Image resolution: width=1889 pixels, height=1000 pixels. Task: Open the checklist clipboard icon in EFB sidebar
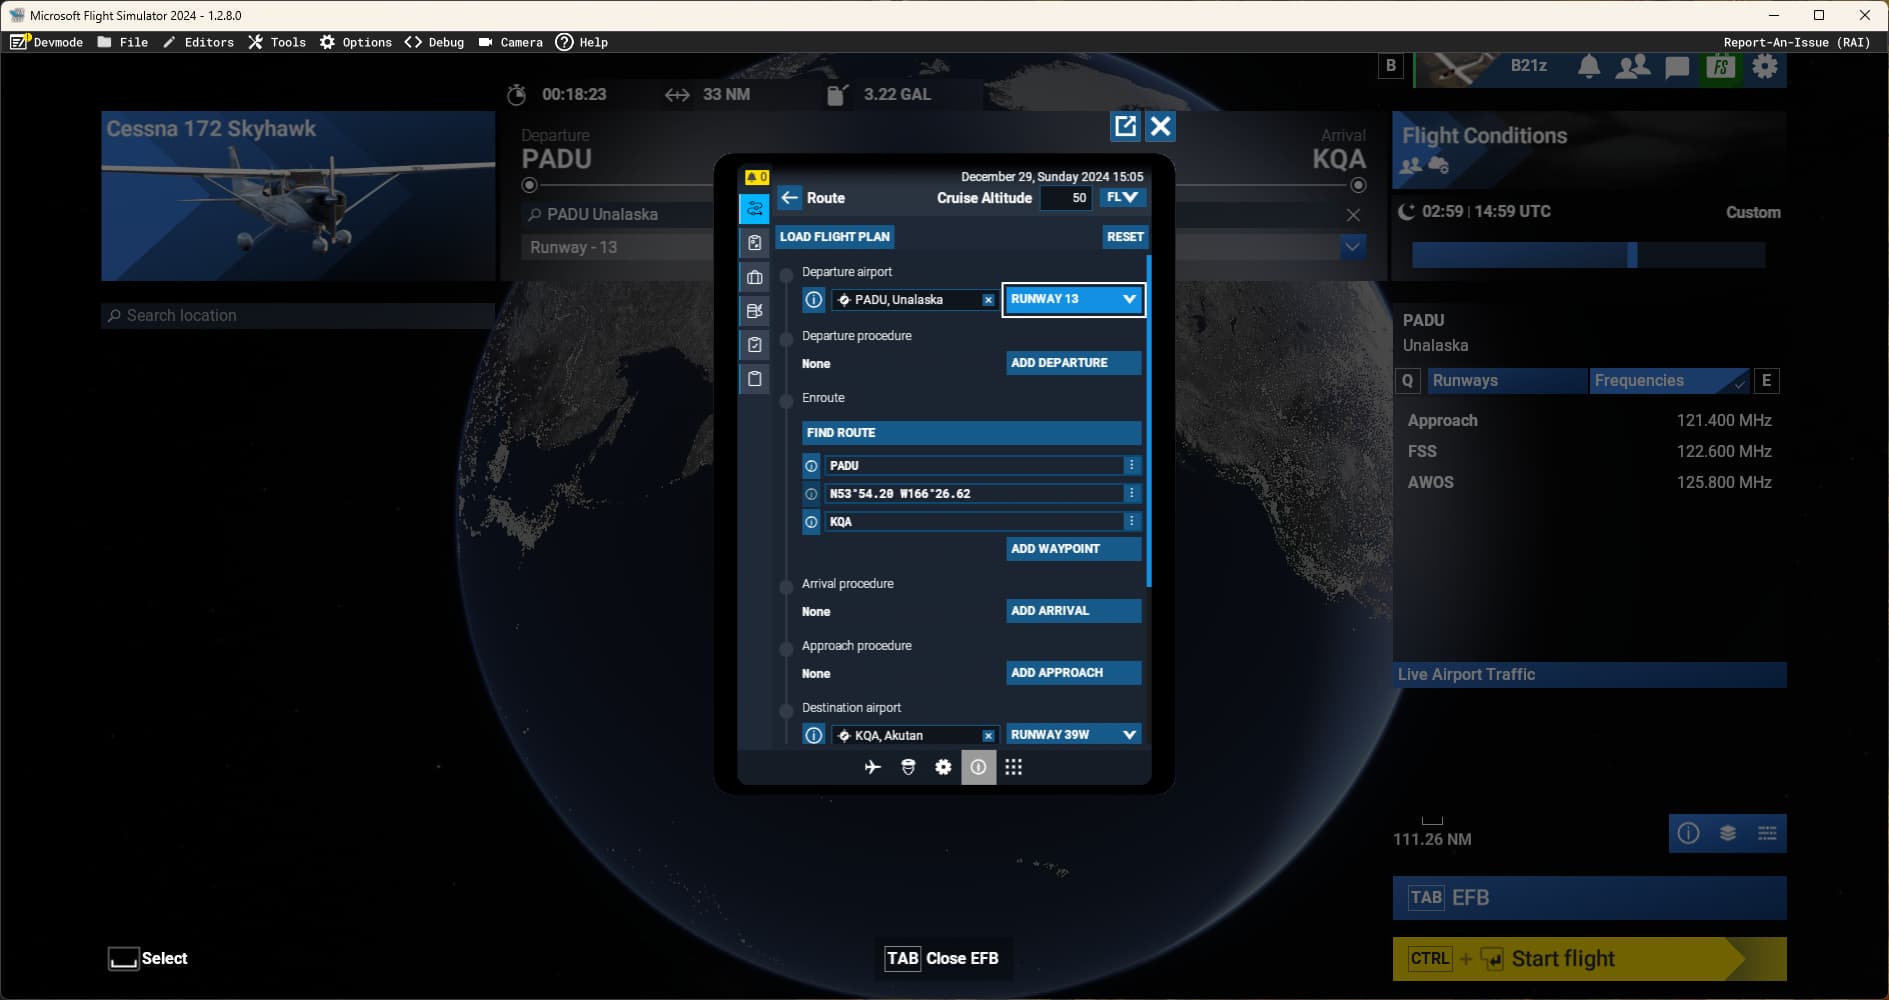tap(754, 345)
